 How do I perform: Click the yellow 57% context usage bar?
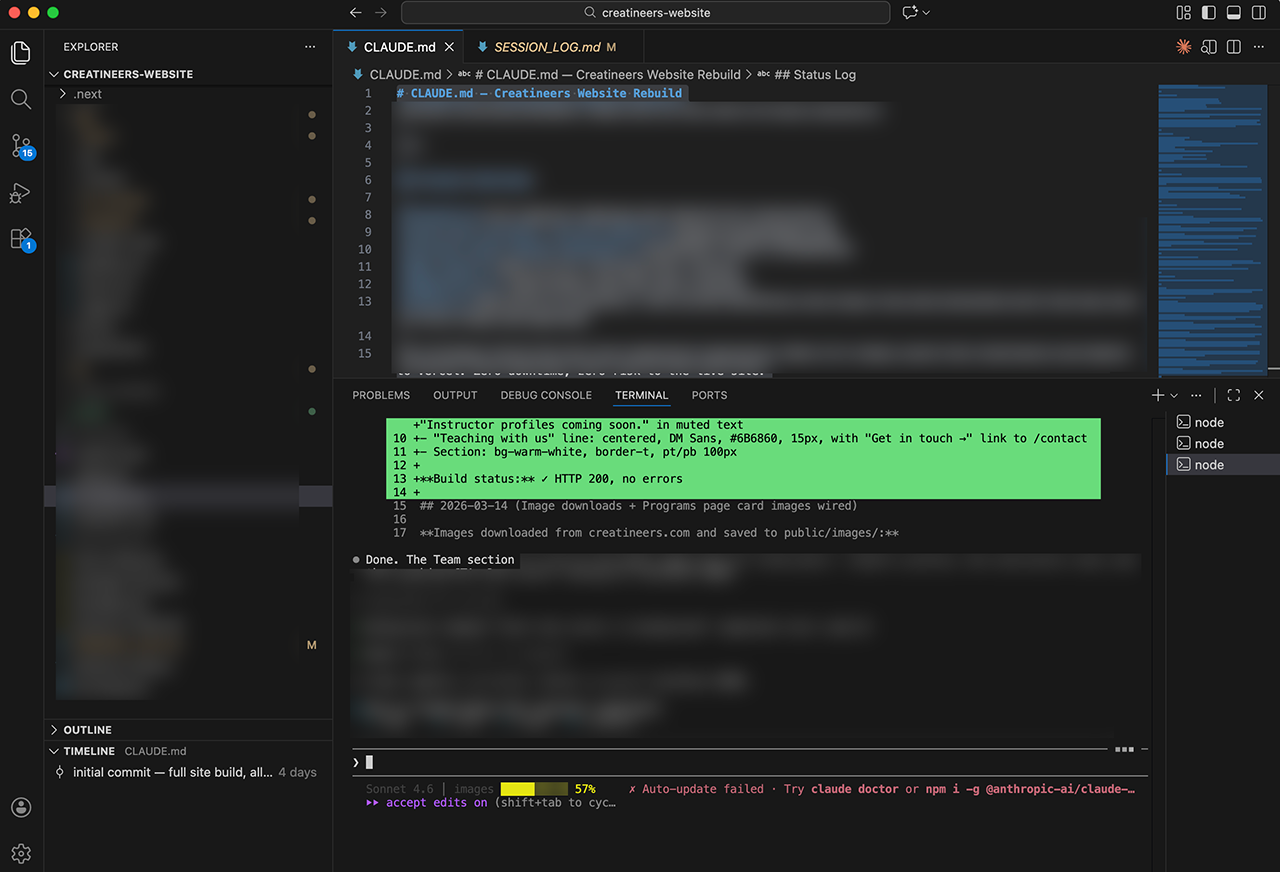[534, 789]
